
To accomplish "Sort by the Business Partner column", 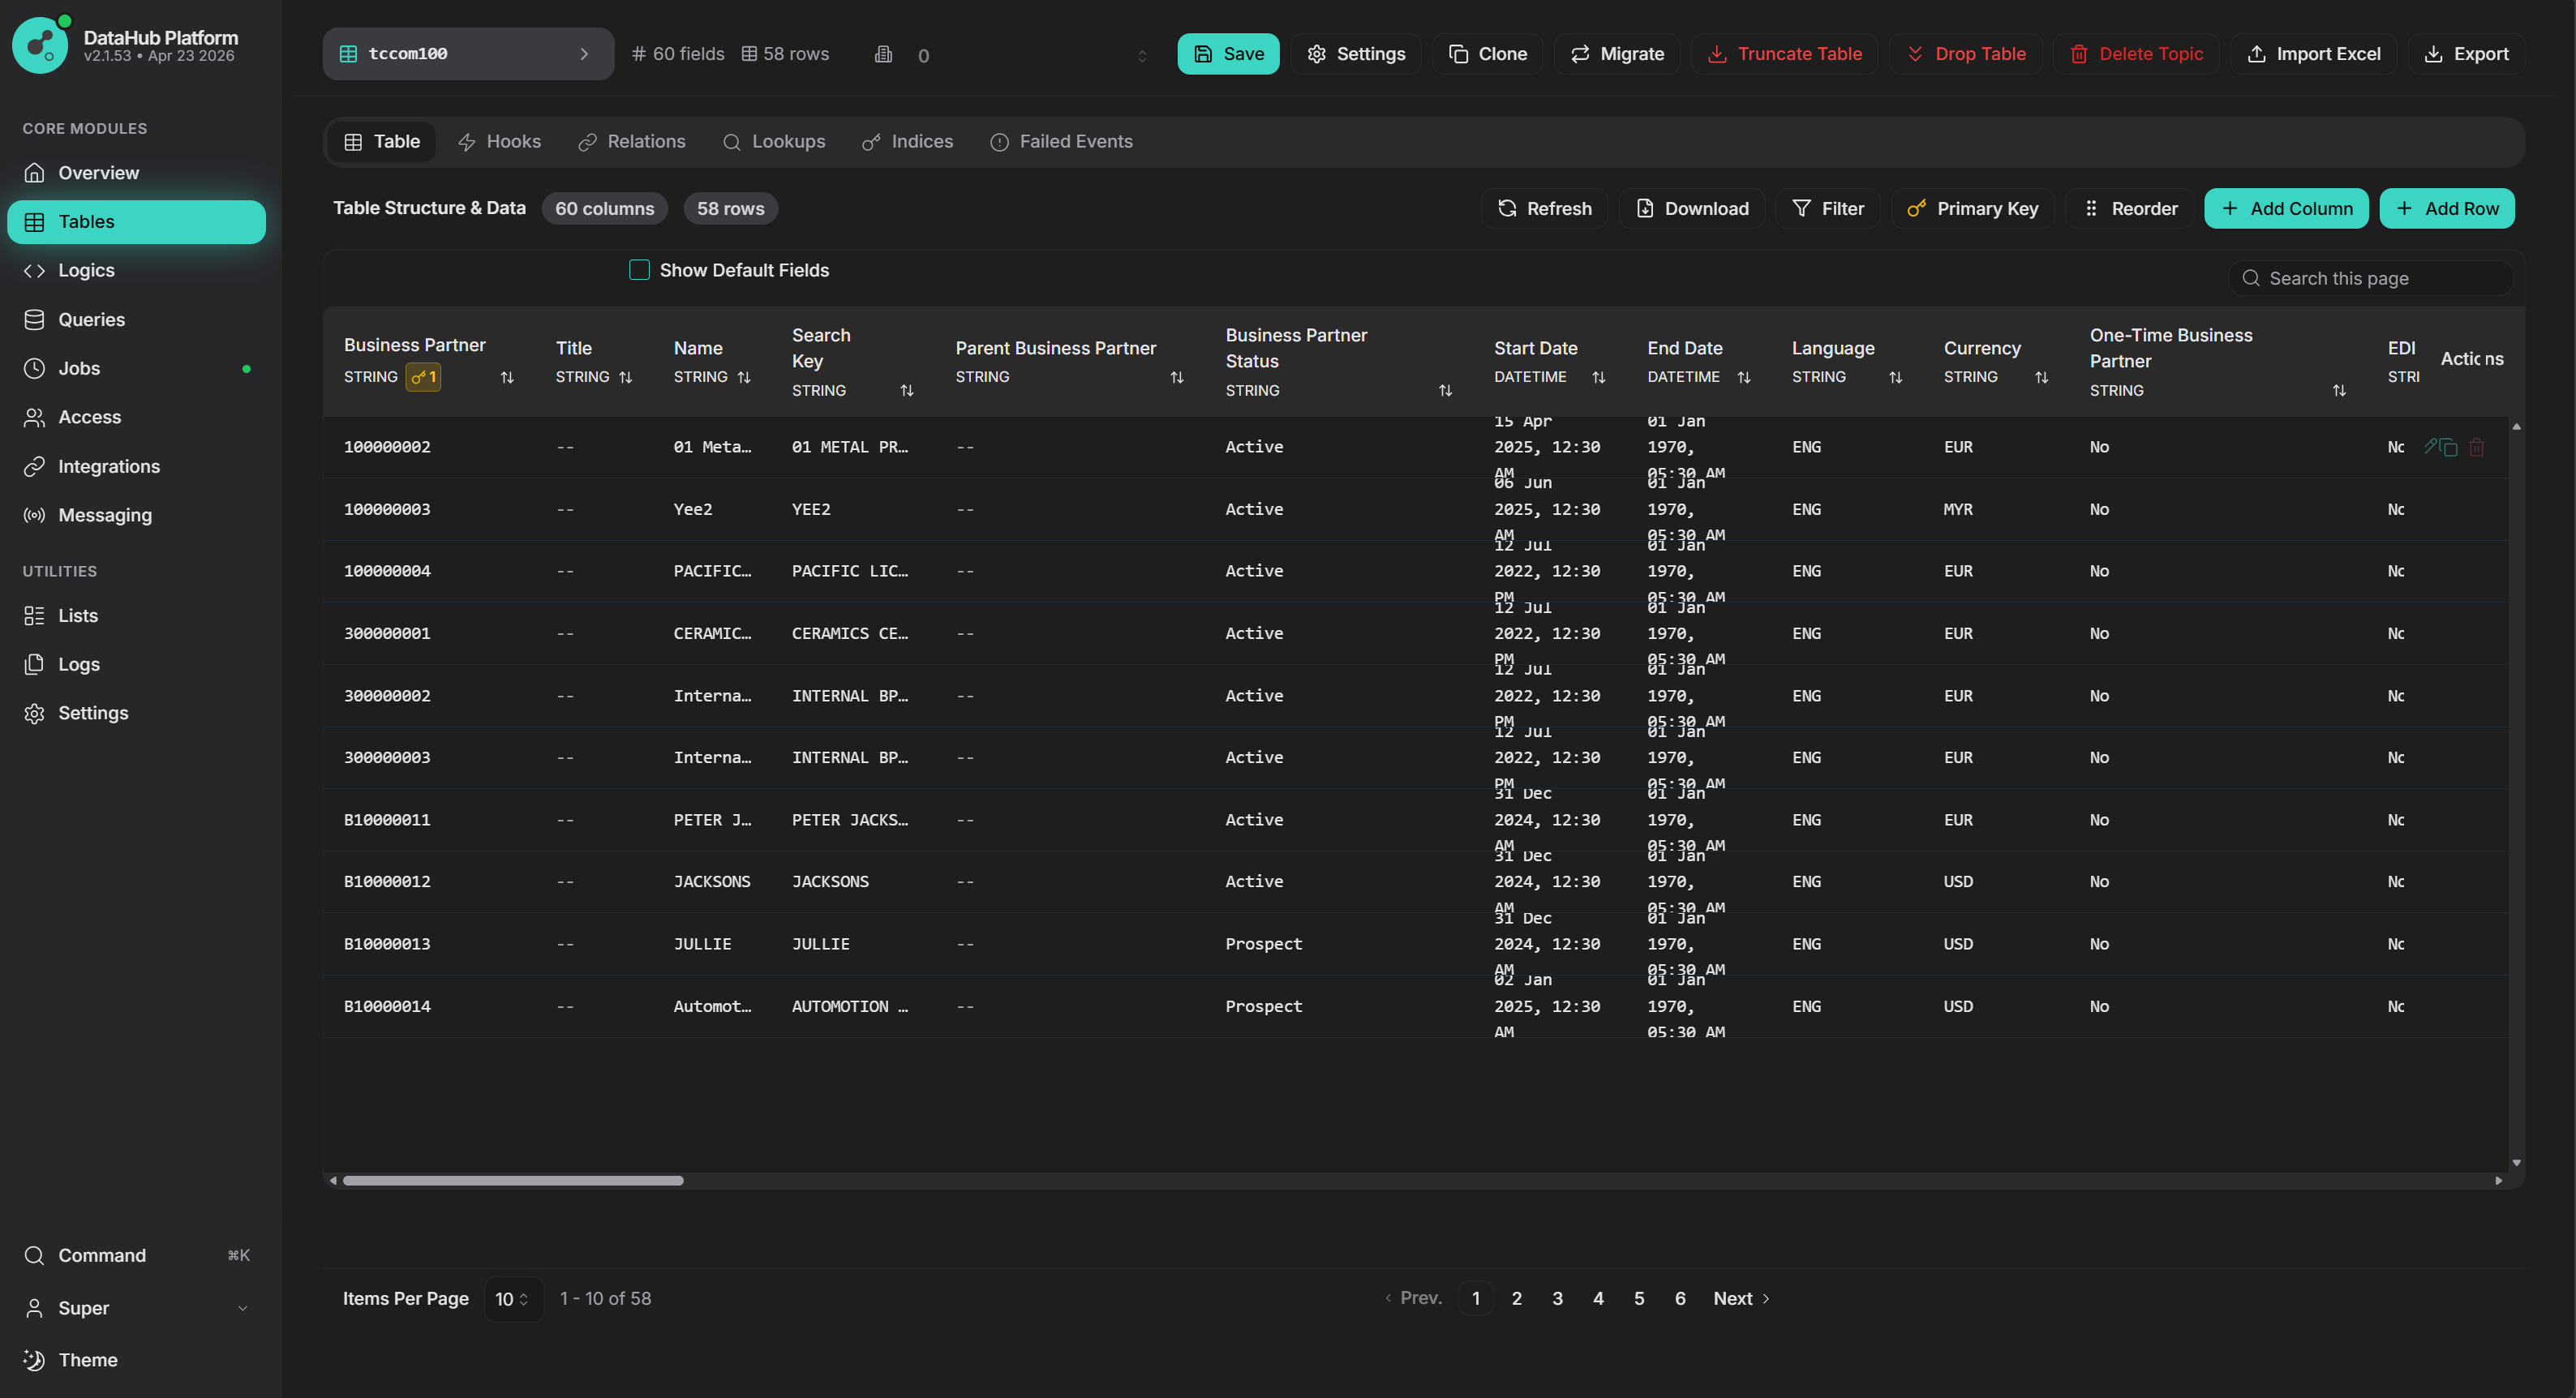I will pyautogui.click(x=507, y=377).
